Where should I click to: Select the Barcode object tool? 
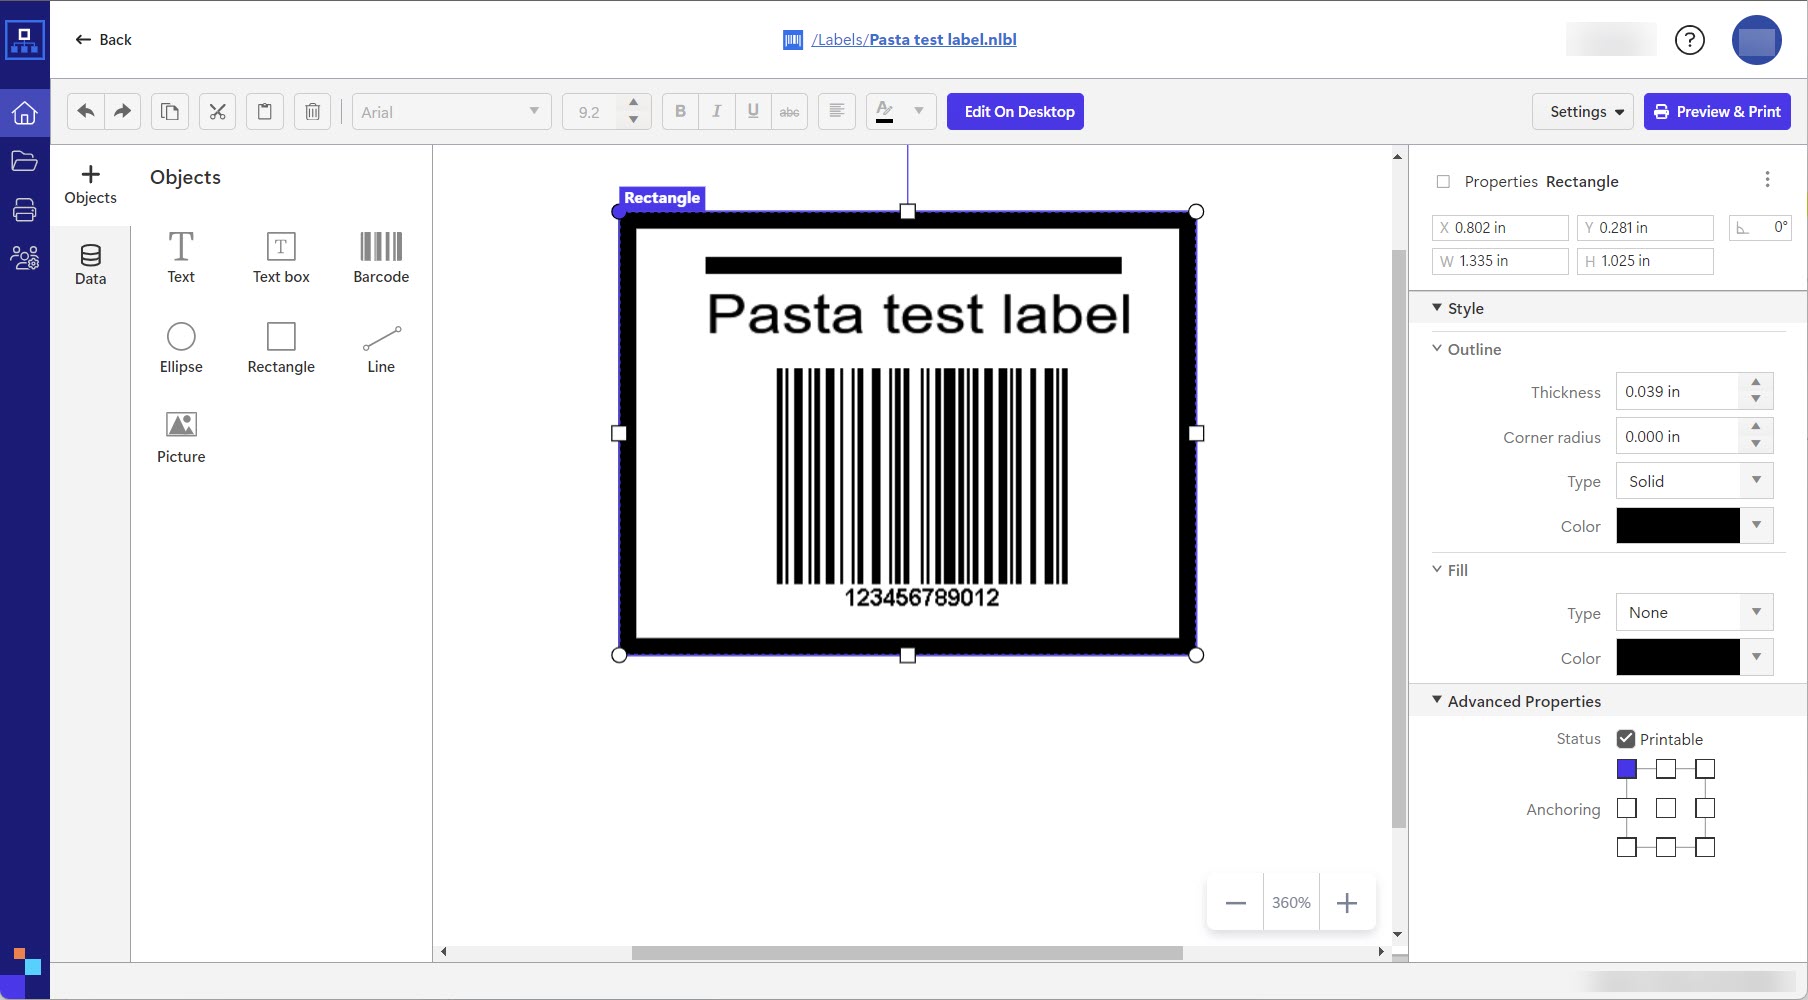pos(381,257)
